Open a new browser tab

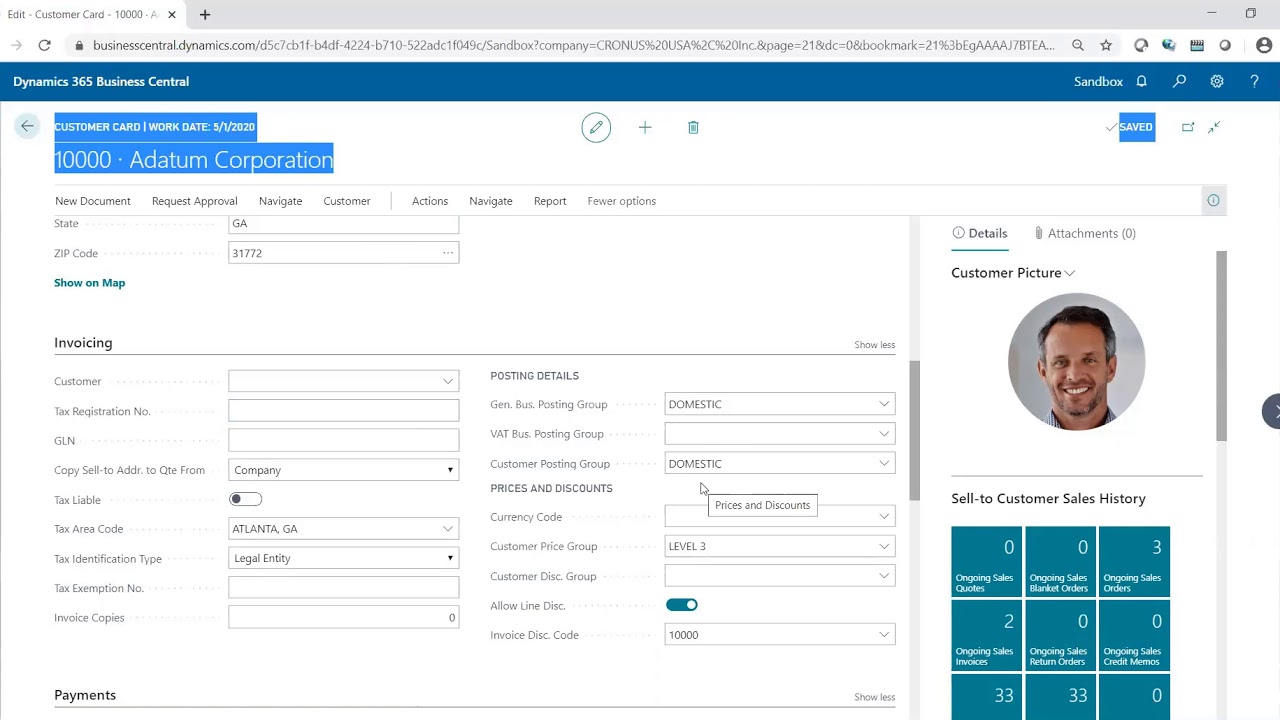(x=205, y=14)
